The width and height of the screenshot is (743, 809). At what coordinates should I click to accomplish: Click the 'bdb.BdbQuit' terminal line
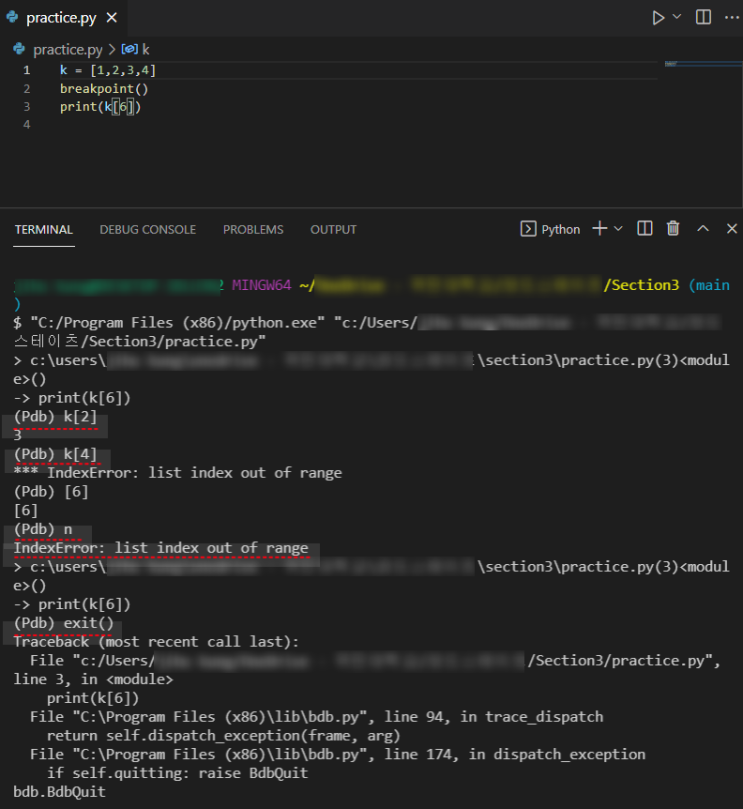(x=59, y=791)
